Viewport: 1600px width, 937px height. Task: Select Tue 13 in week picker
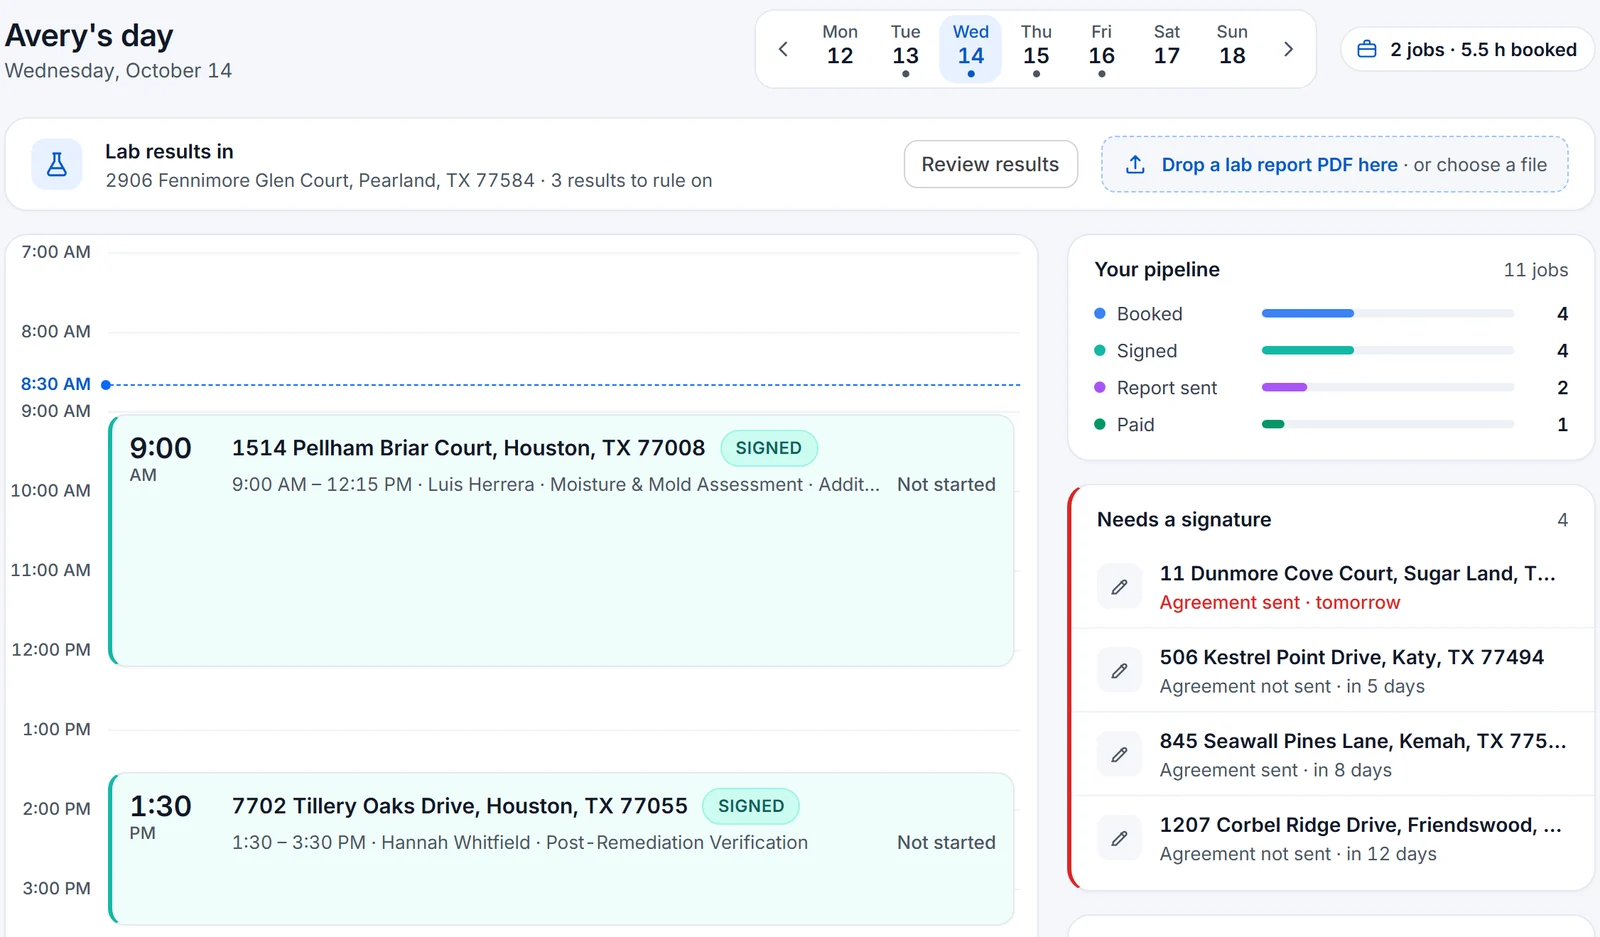pyautogui.click(x=905, y=49)
